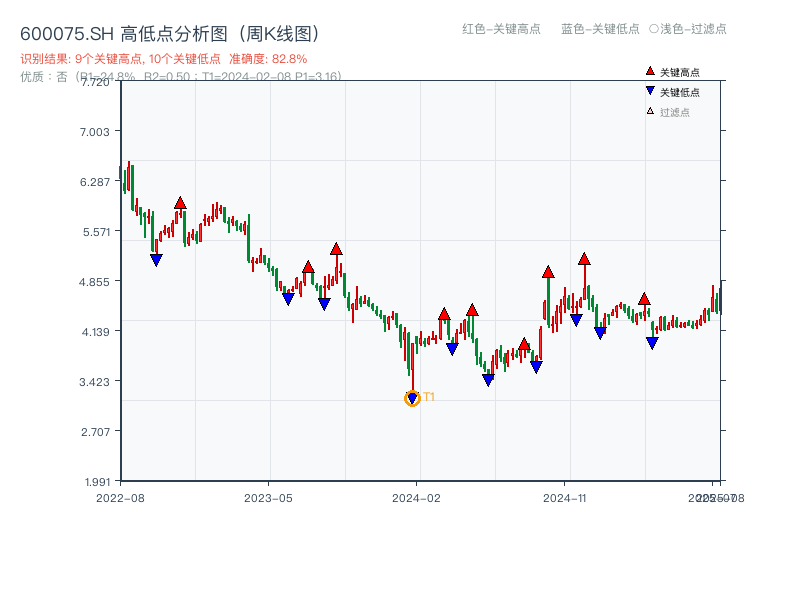The width and height of the screenshot is (800, 600).
Task: Toggle the 浅色-过滤点 circle in header
Action: (653, 29)
